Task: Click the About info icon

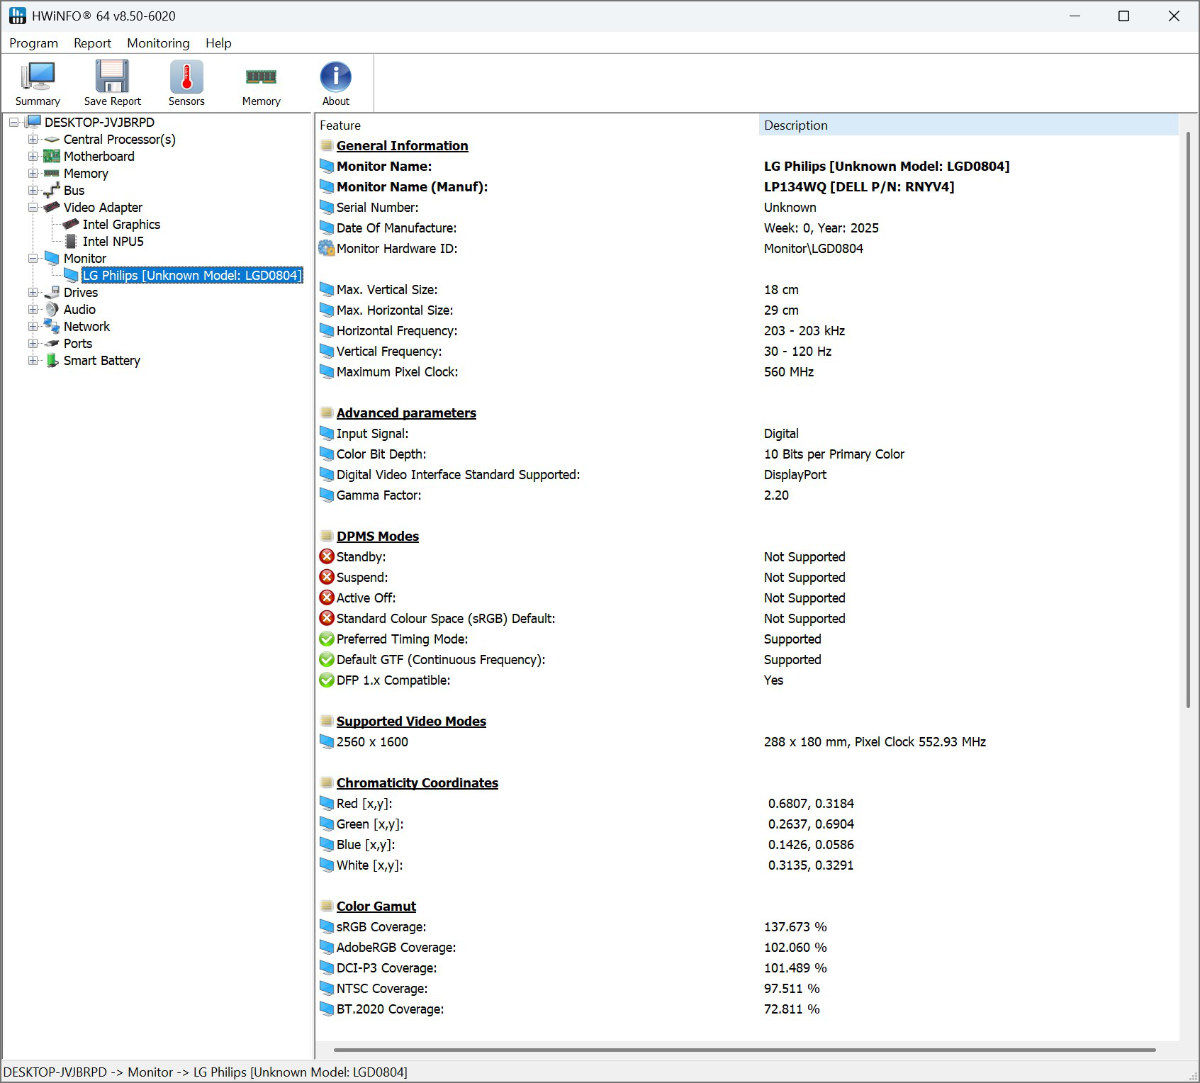Action: [x=336, y=78]
